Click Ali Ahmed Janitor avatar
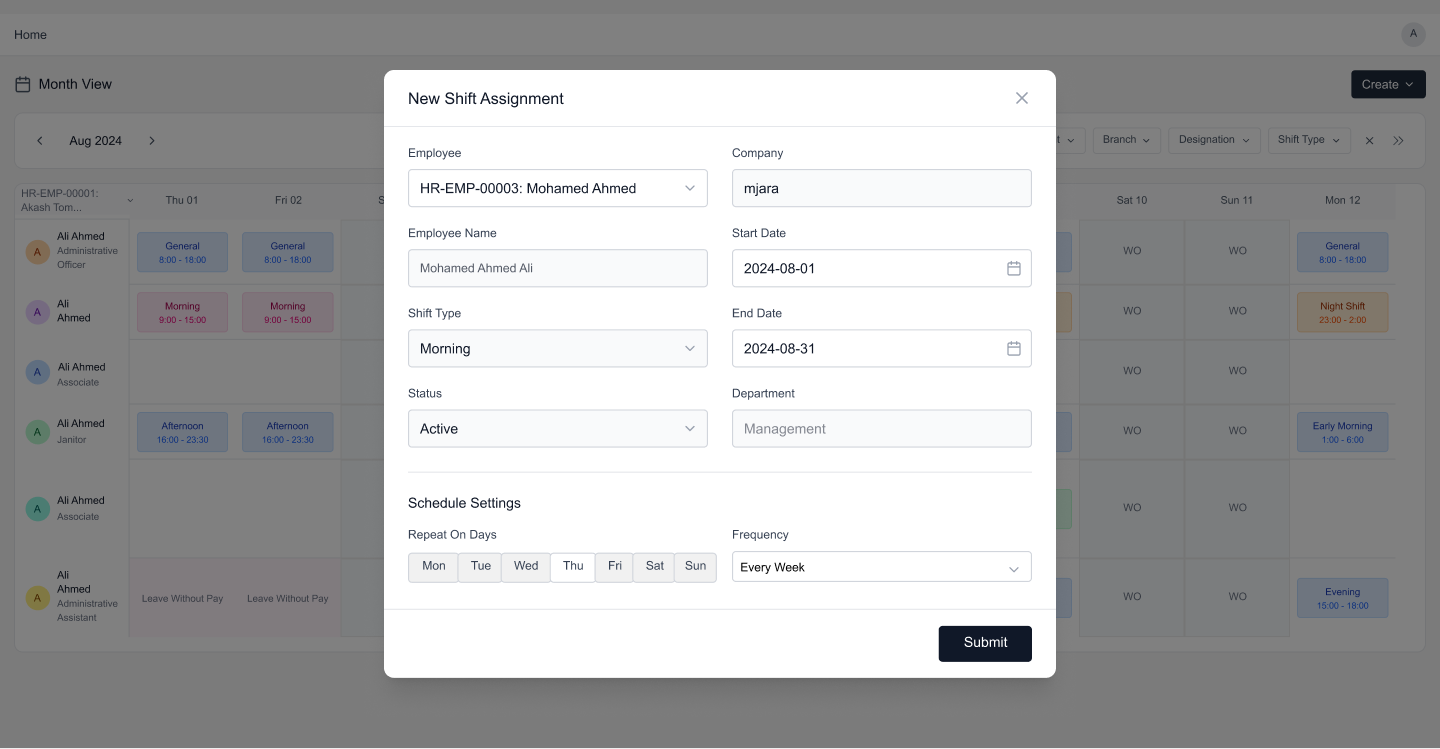This screenshot has height=749, width=1440. (x=37, y=432)
